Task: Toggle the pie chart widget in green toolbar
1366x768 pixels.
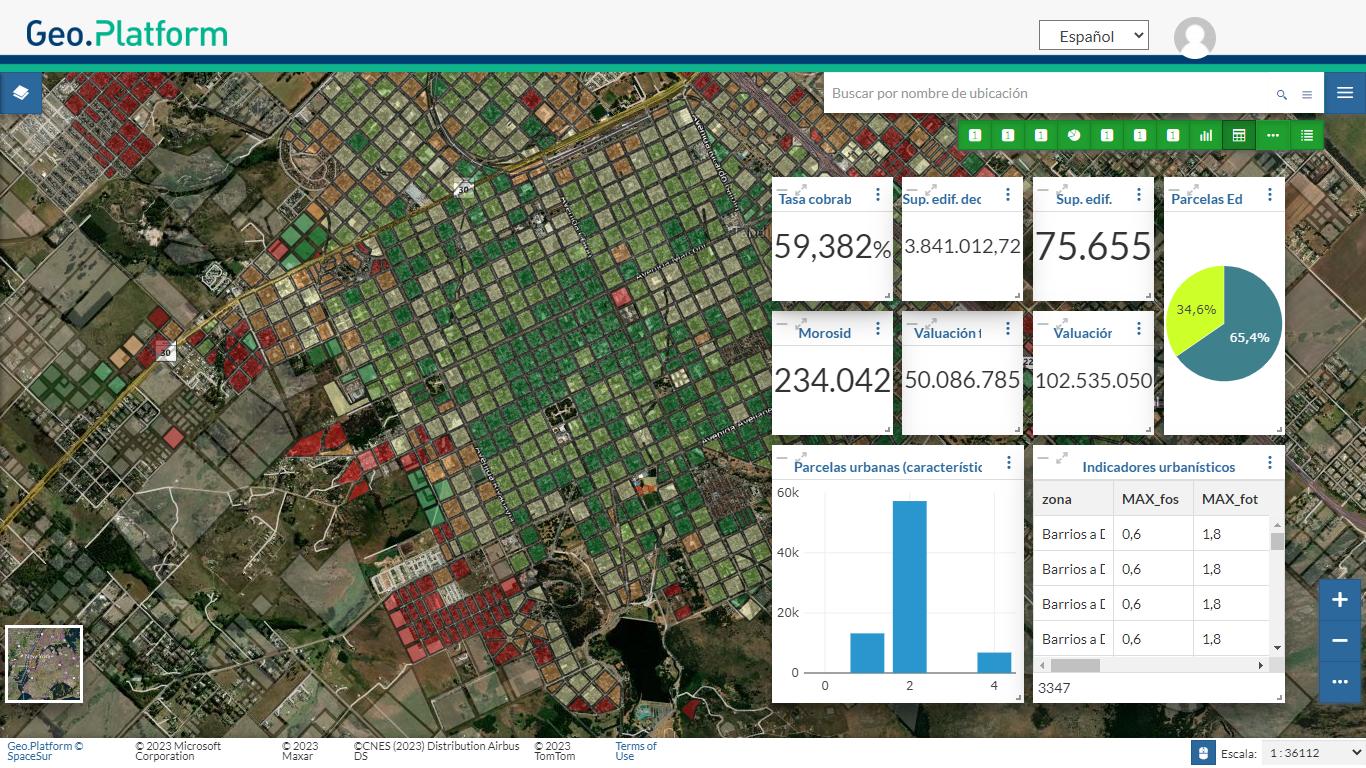Action: [1074, 135]
